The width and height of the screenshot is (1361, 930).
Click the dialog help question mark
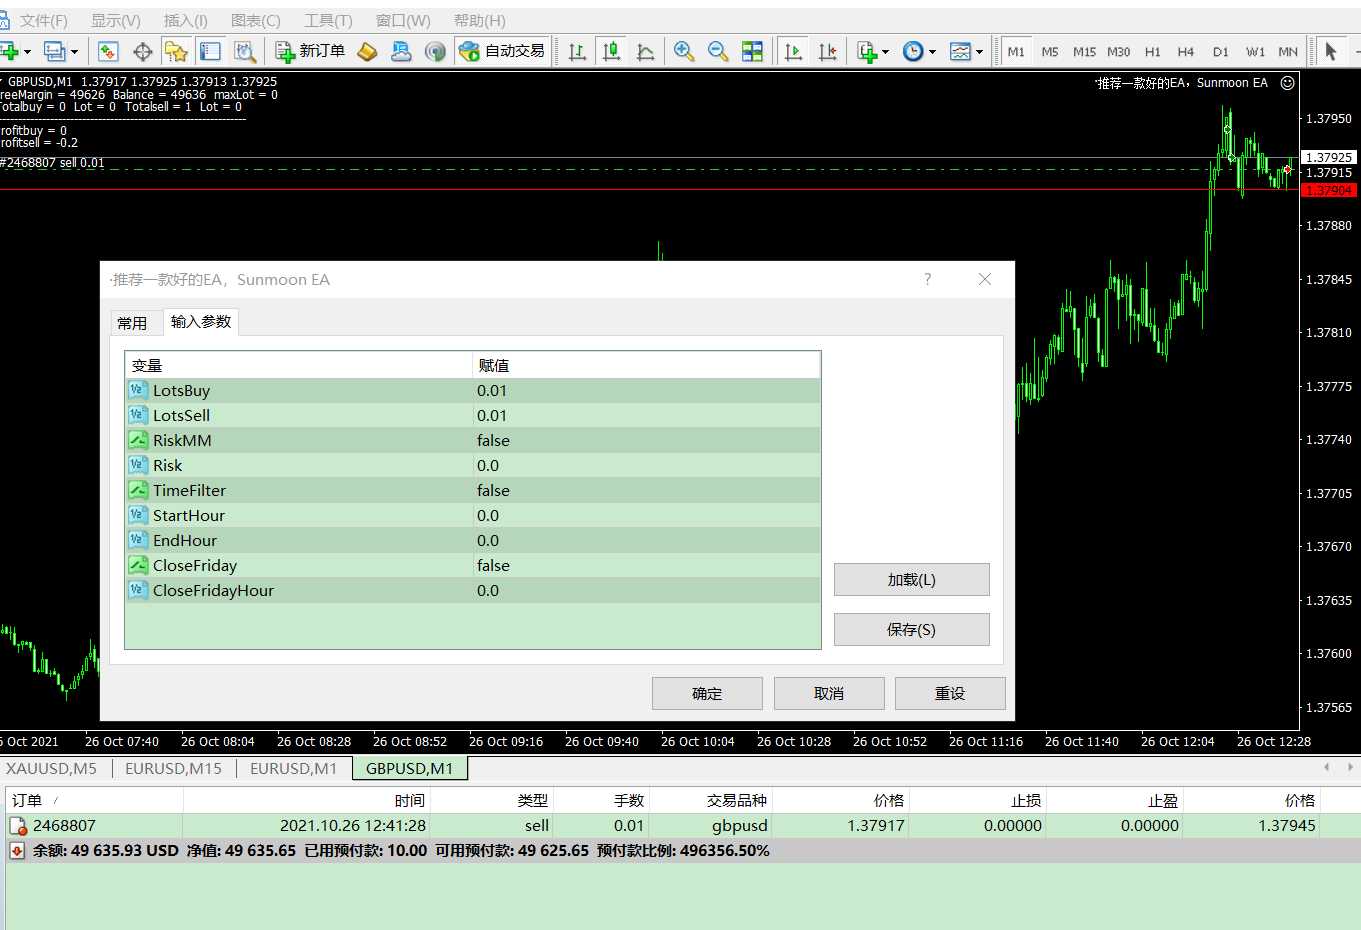pos(928,279)
